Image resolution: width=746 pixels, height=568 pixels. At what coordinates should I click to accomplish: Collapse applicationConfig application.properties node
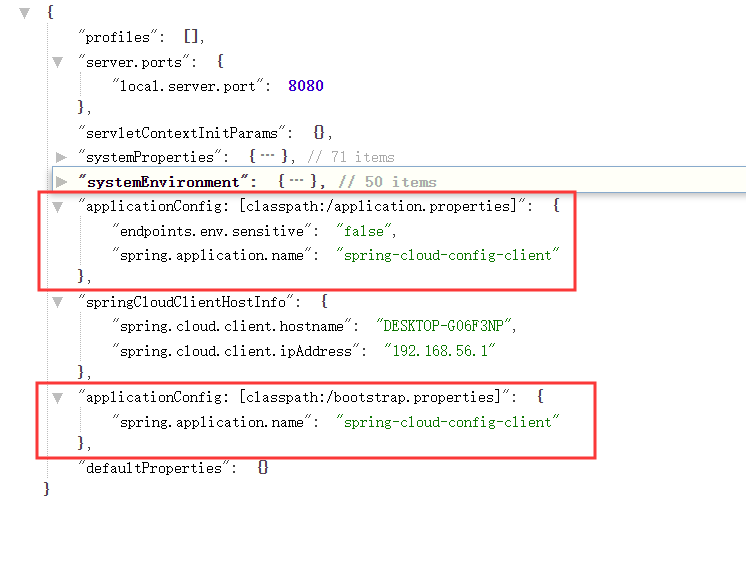point(58,207)
